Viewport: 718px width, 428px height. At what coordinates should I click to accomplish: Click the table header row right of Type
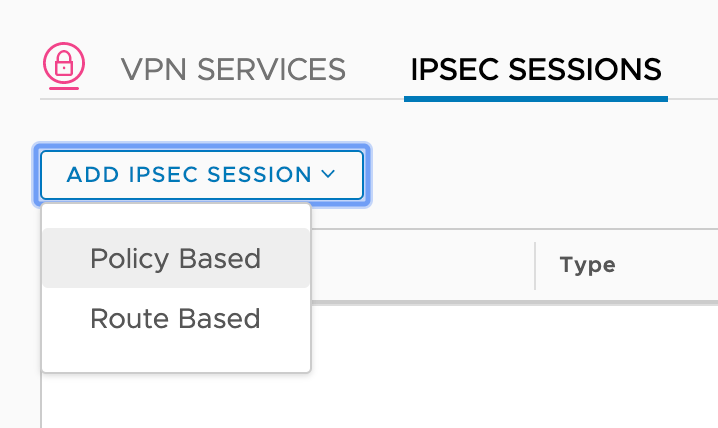[670, 265]
